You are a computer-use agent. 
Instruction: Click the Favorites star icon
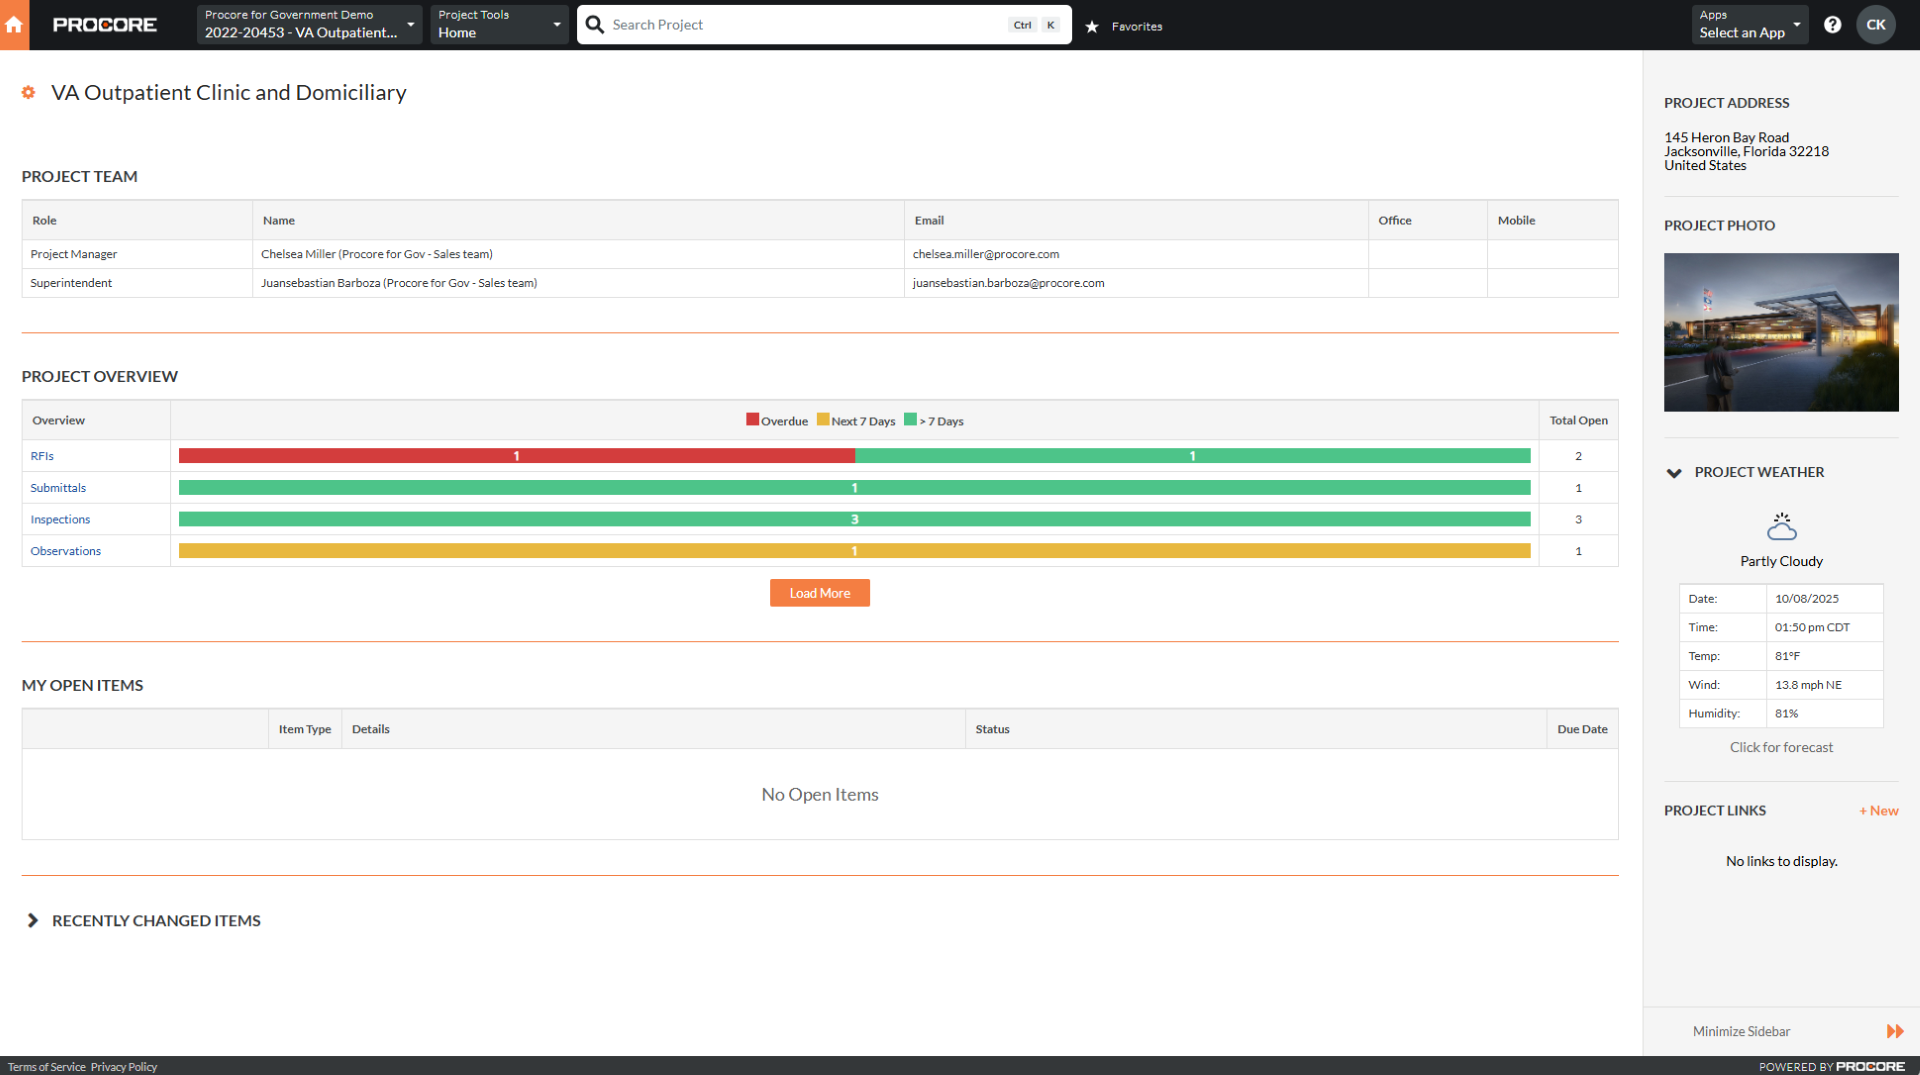pos(1092,26)
